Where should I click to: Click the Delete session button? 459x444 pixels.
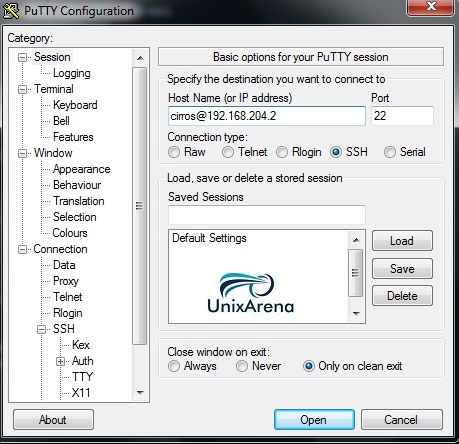(x=402, y=296)
